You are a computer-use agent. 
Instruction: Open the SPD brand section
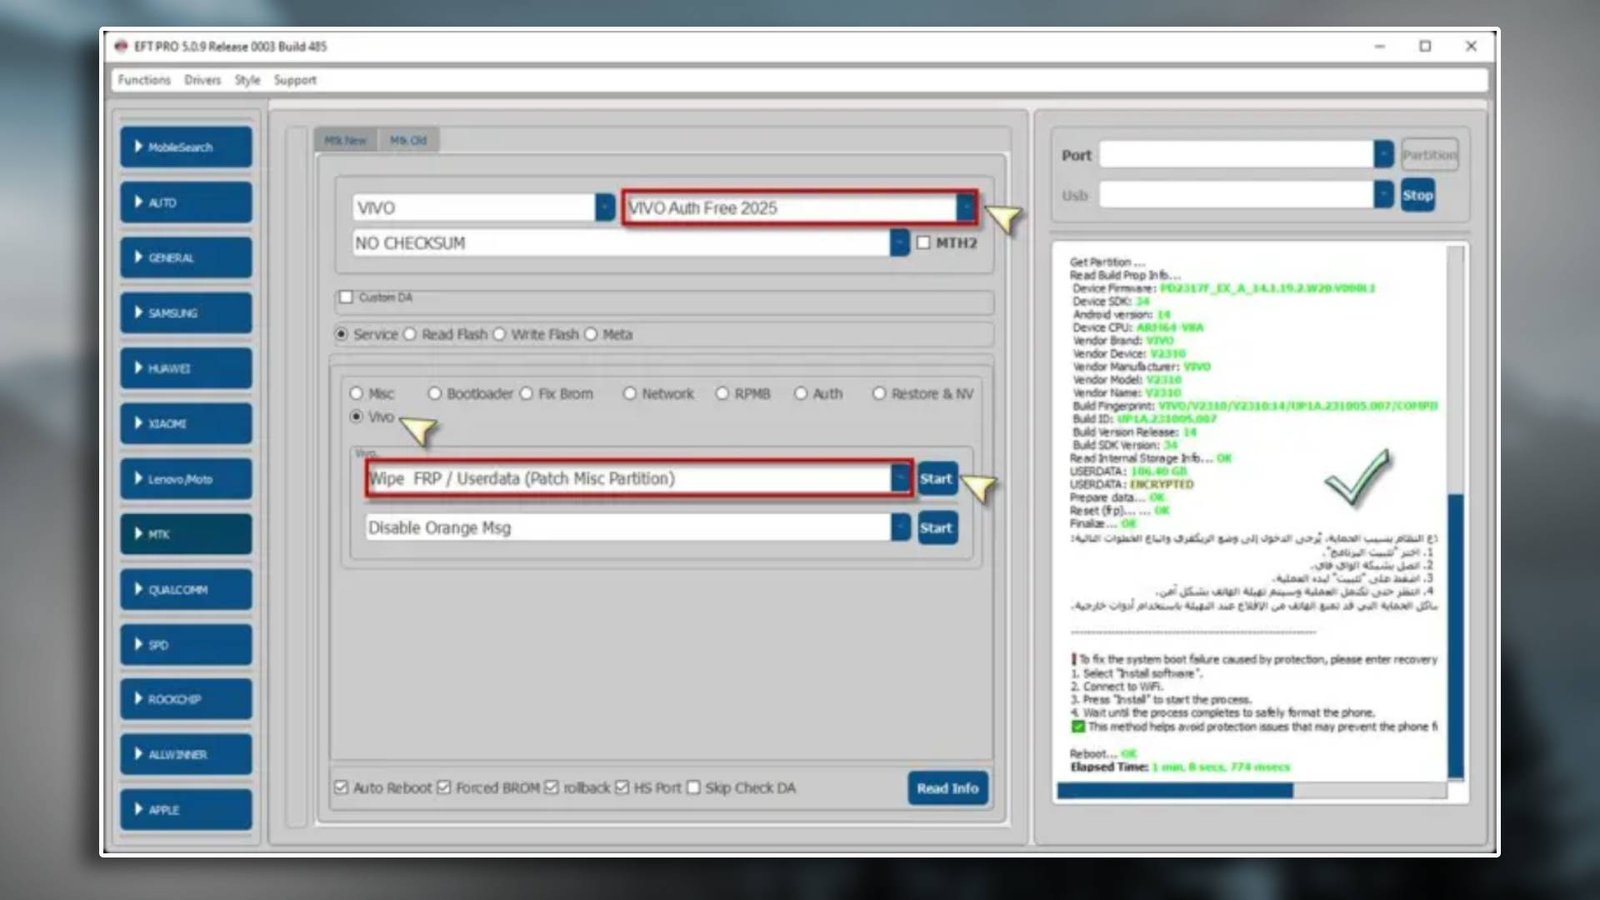[x=185, y=644]
